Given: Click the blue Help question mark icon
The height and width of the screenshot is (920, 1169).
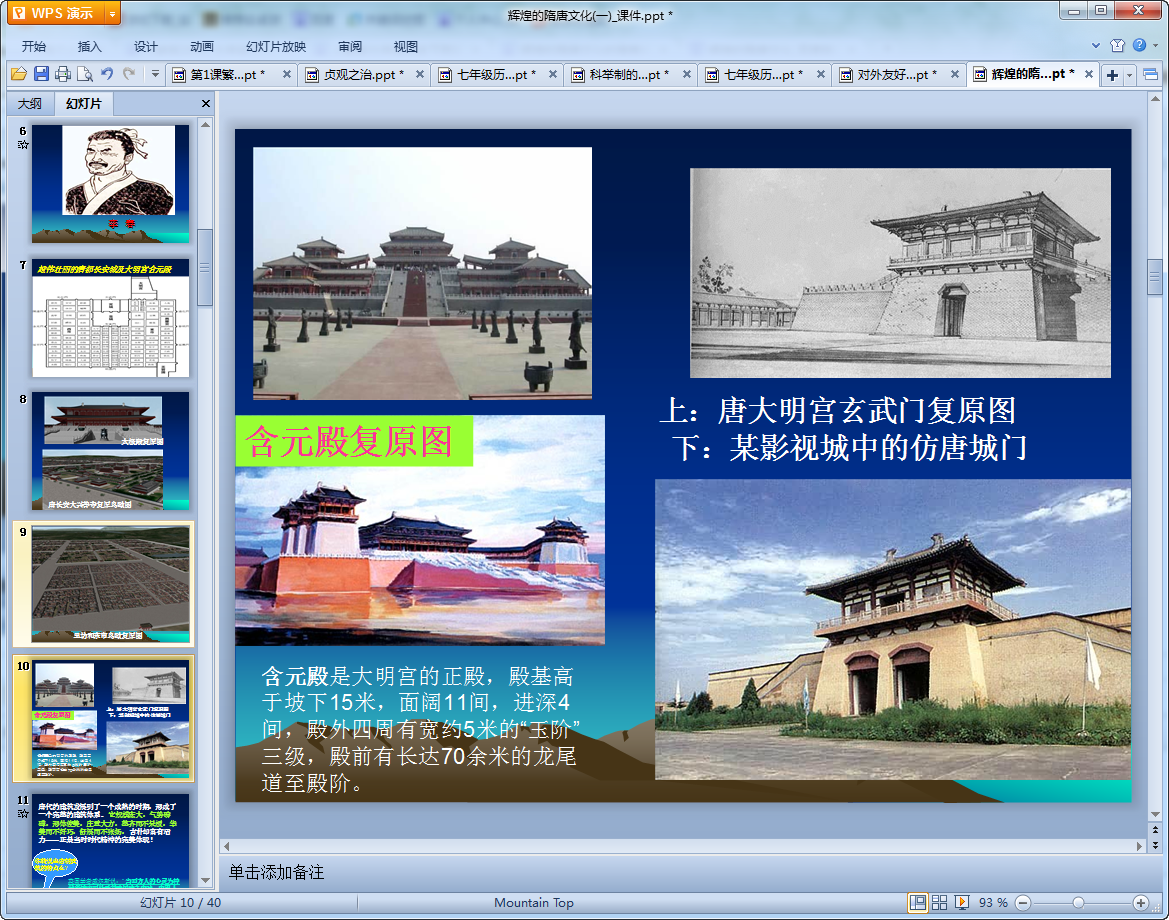Looking at the screenshot, I should click(1139, 46).
